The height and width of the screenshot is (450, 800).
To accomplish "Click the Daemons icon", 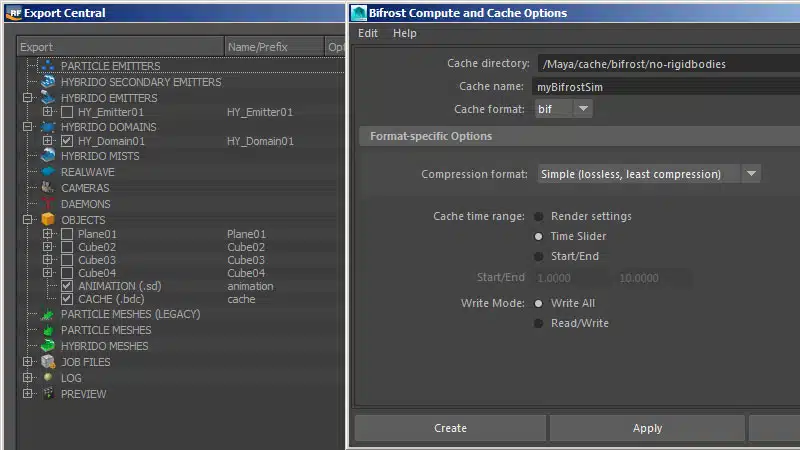I will click(x=47, y=204).
